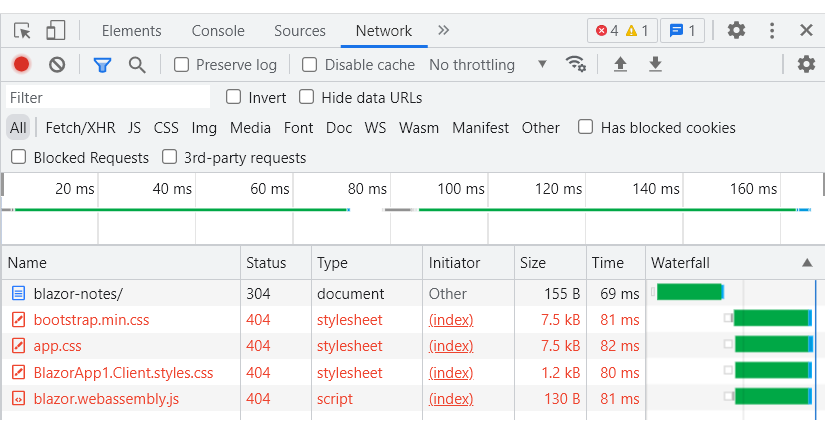
Task: Filter requests by Fetch/XHR
Action: (x=81, y=128)
